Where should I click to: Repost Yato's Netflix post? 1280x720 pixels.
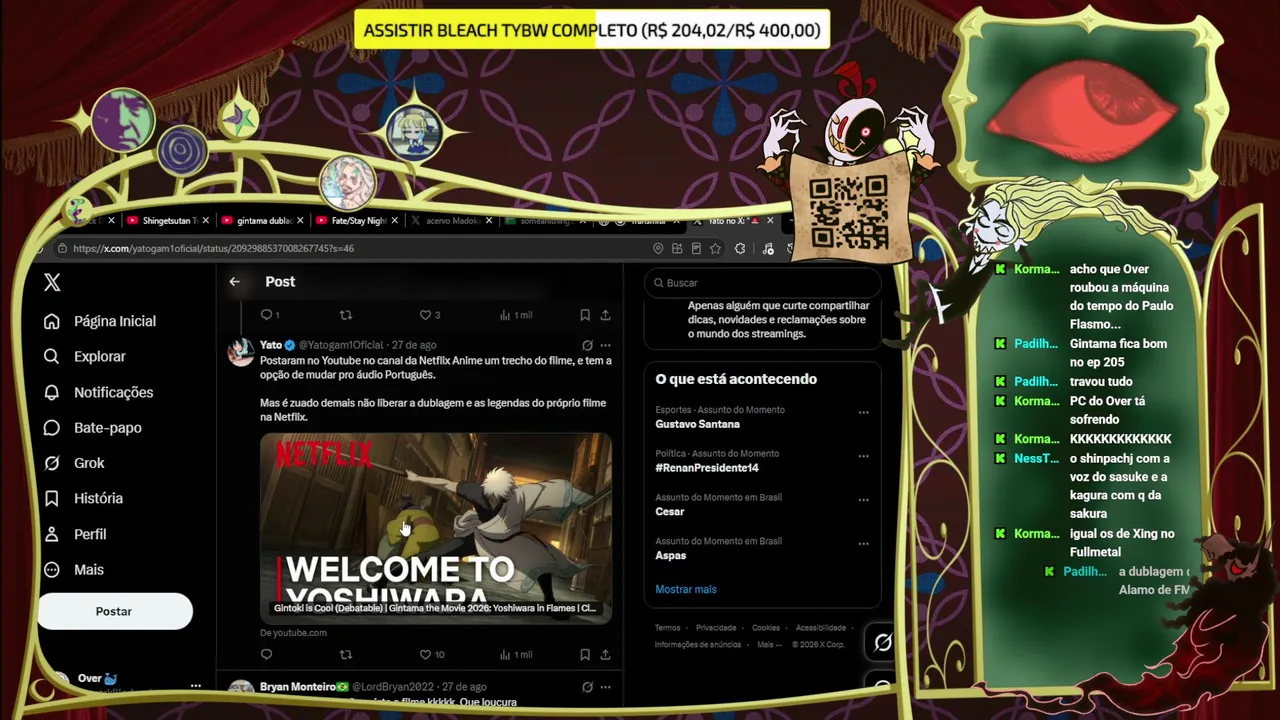(346, 655)
